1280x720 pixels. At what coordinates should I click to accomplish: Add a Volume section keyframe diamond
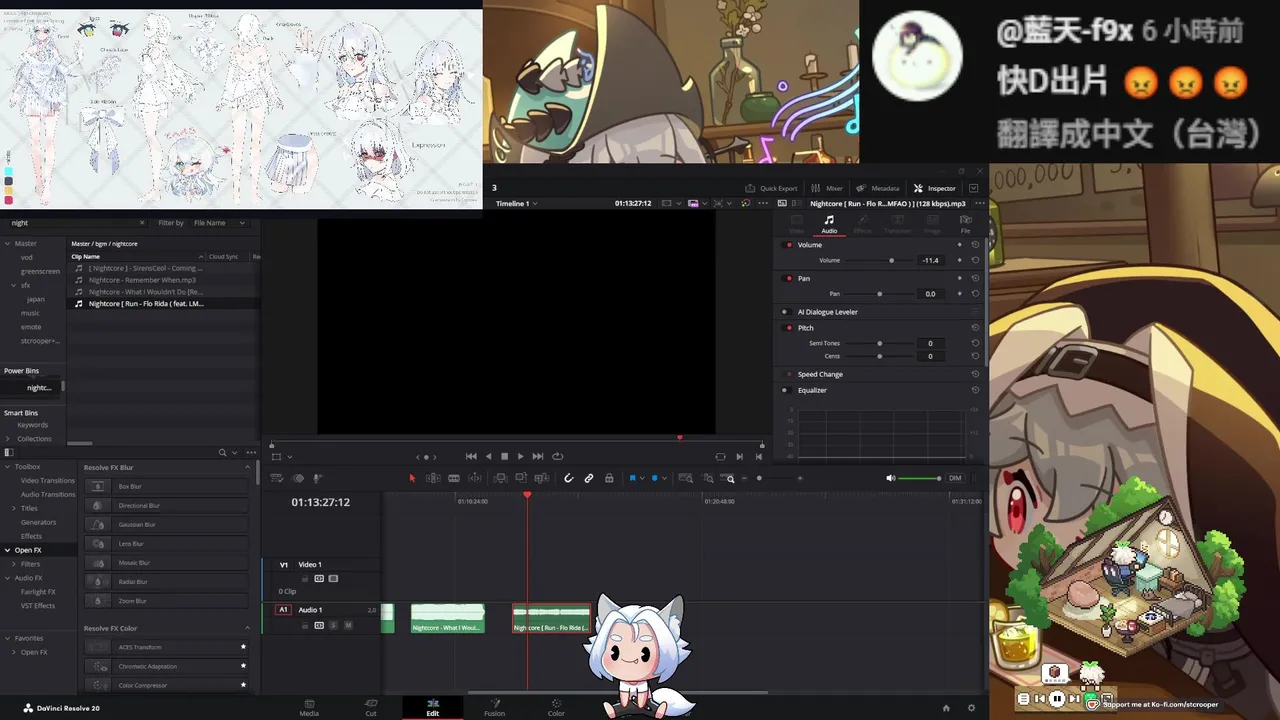[960, 245]
